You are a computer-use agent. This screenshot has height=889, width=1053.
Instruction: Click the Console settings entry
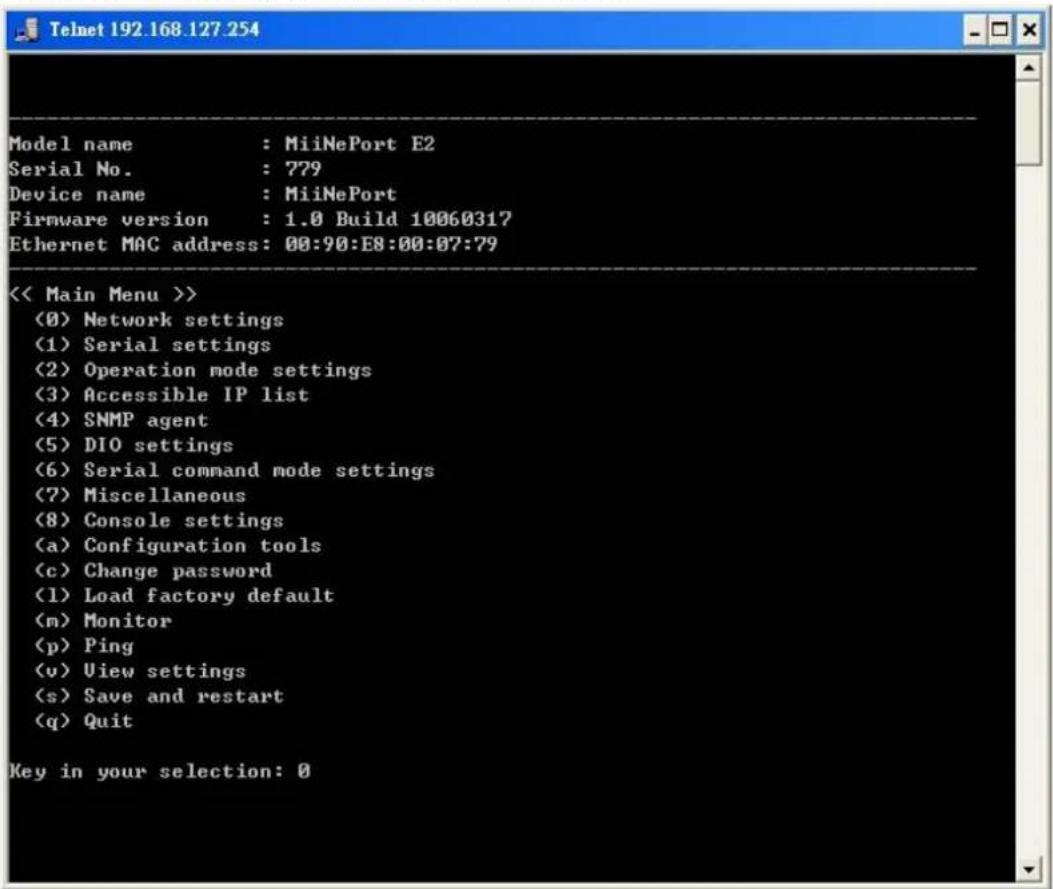[159, 520]
